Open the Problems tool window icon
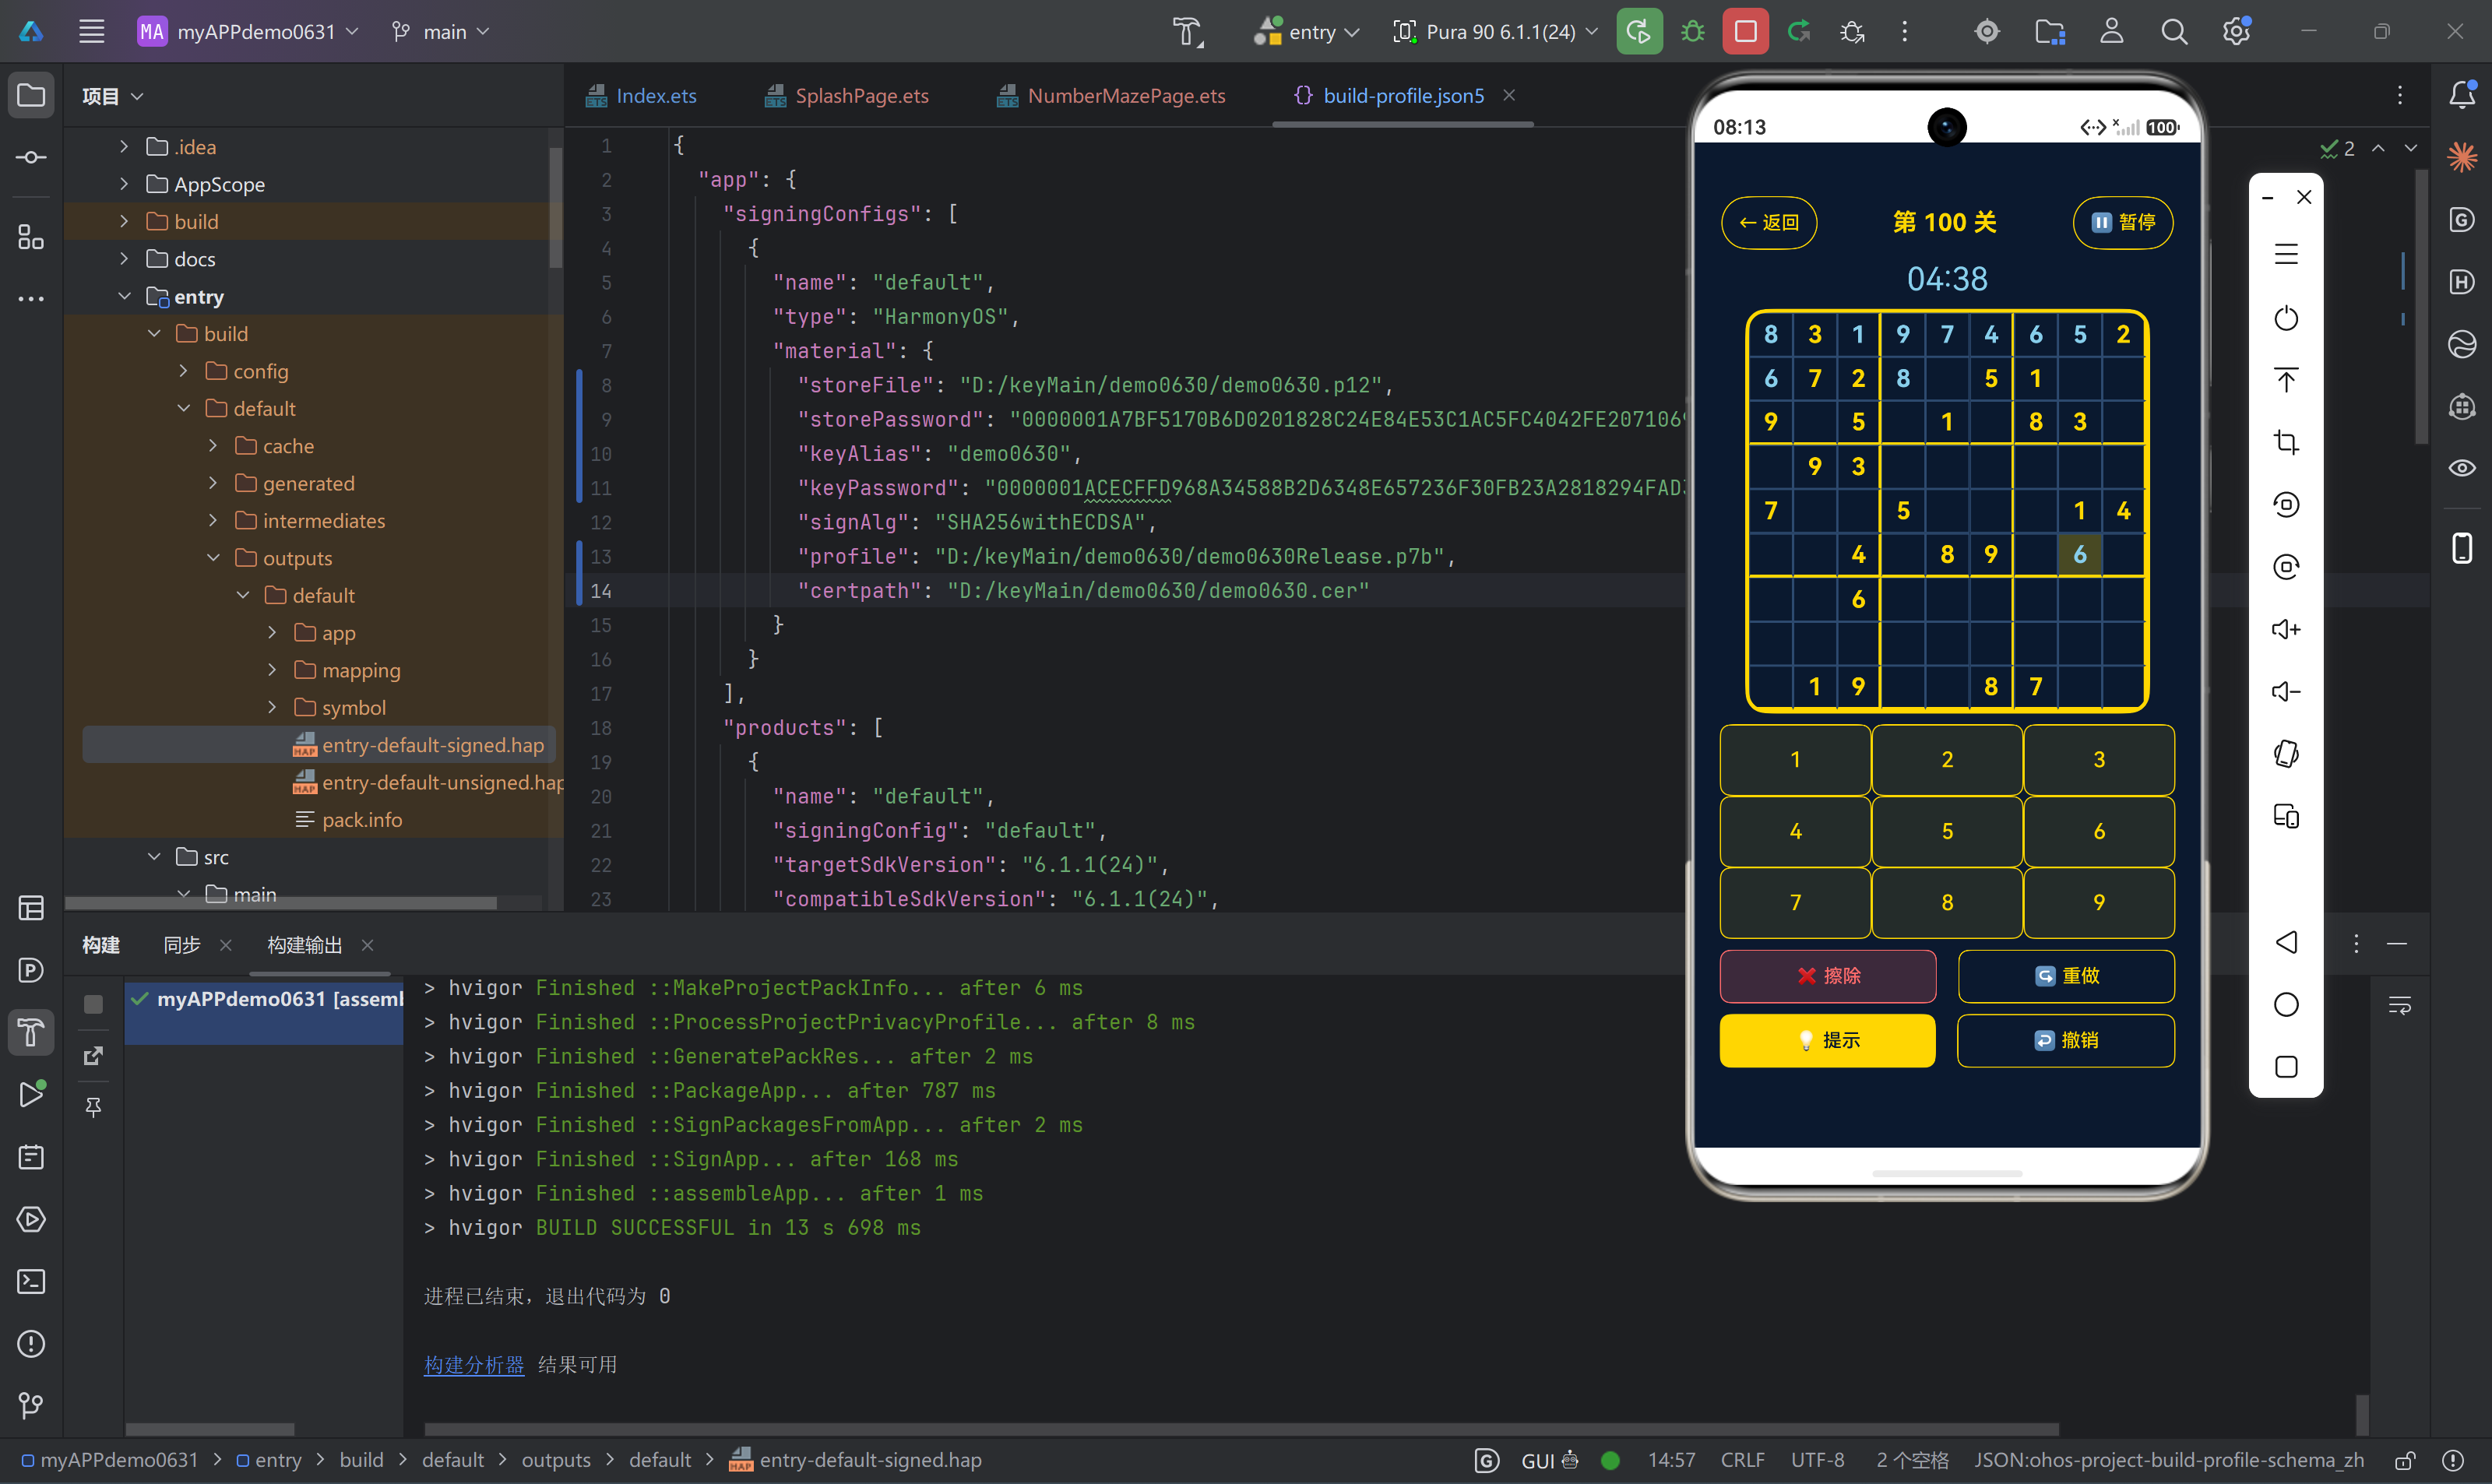Viewport: 2492px width, 1484px height. [31, 1343]
